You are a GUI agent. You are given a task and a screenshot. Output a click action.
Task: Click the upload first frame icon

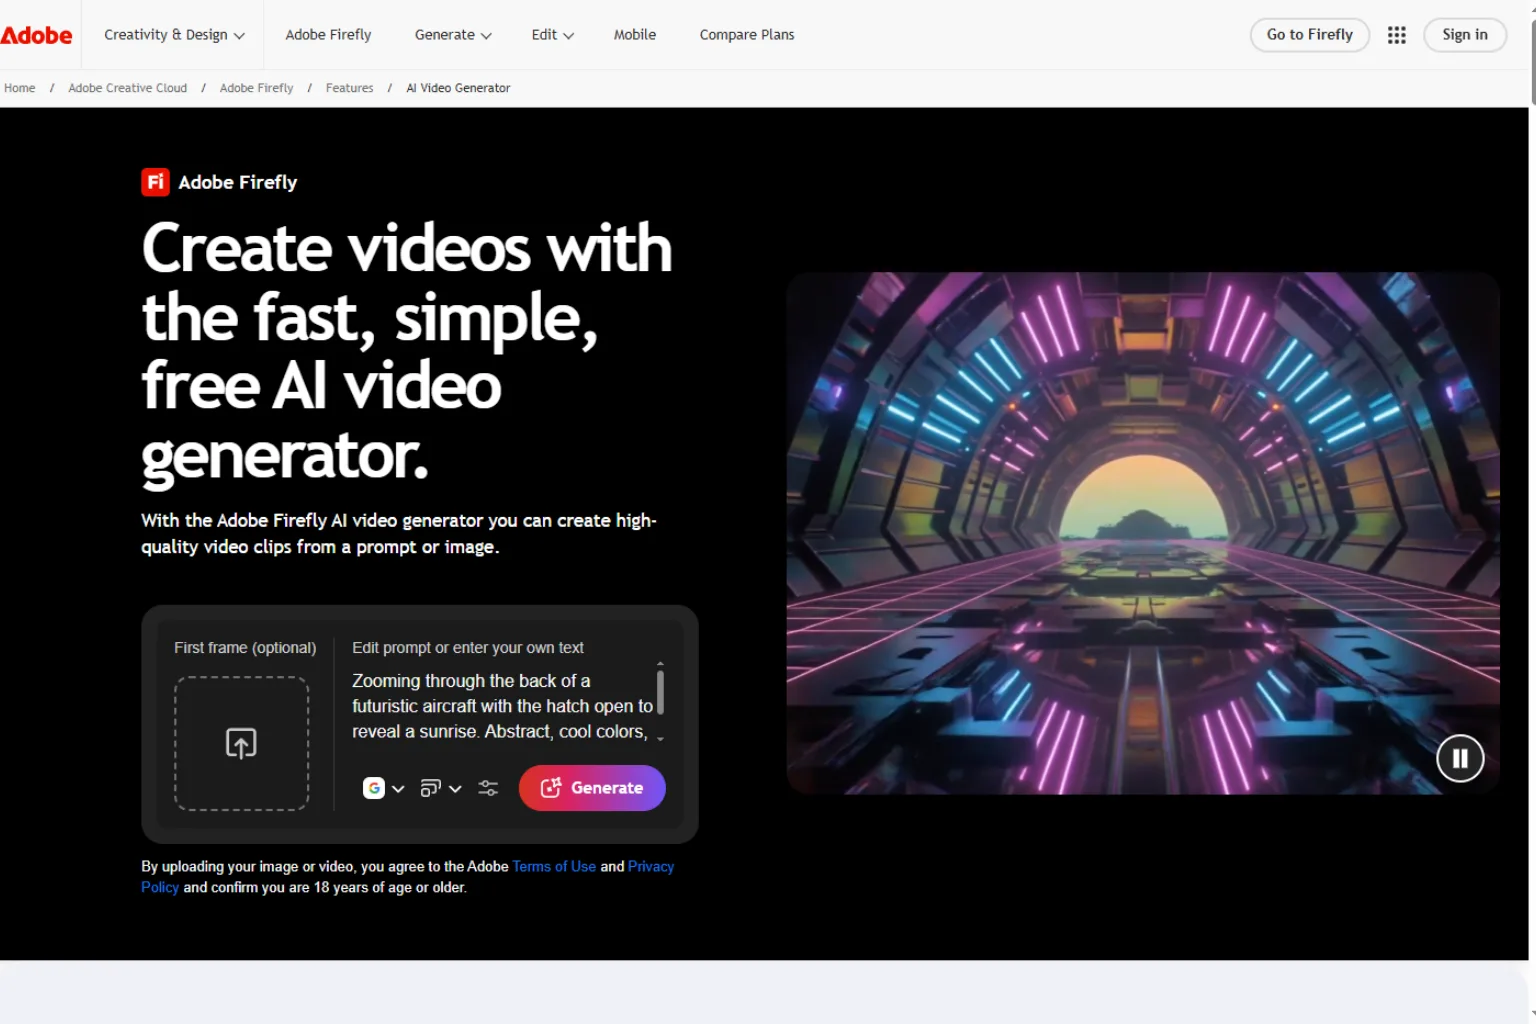coord(241,743)
